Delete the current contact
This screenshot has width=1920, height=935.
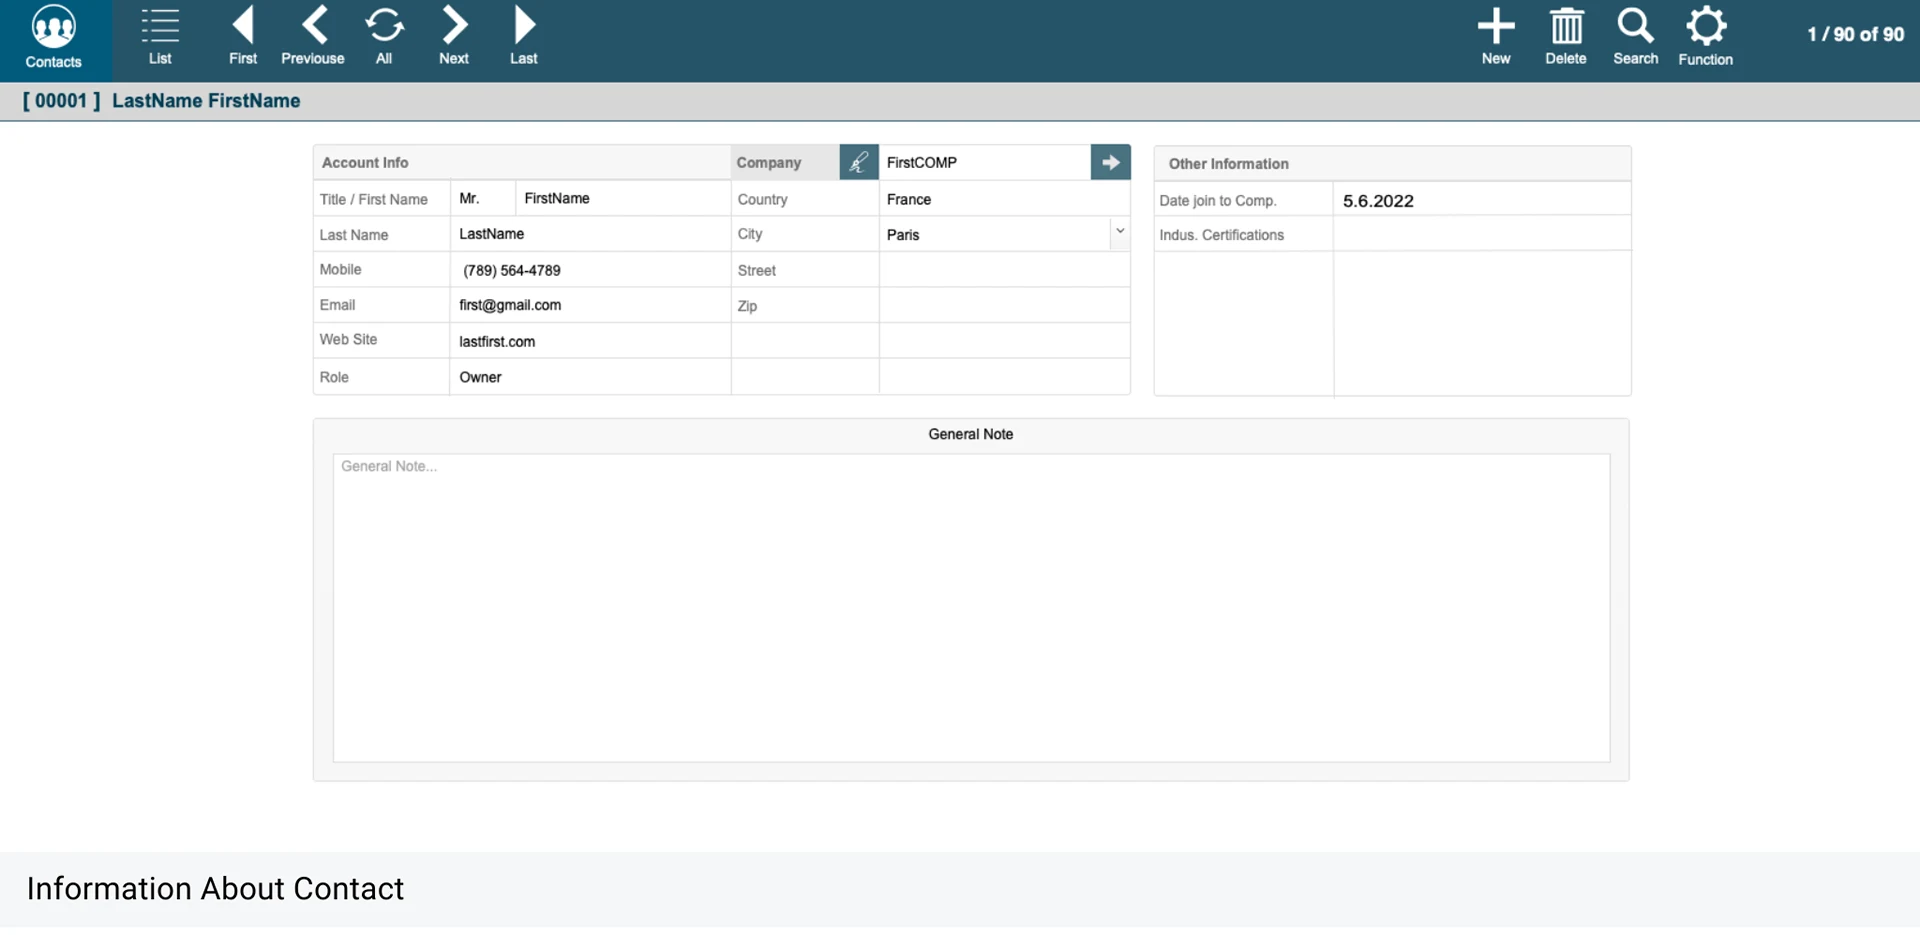point(1566,38)
